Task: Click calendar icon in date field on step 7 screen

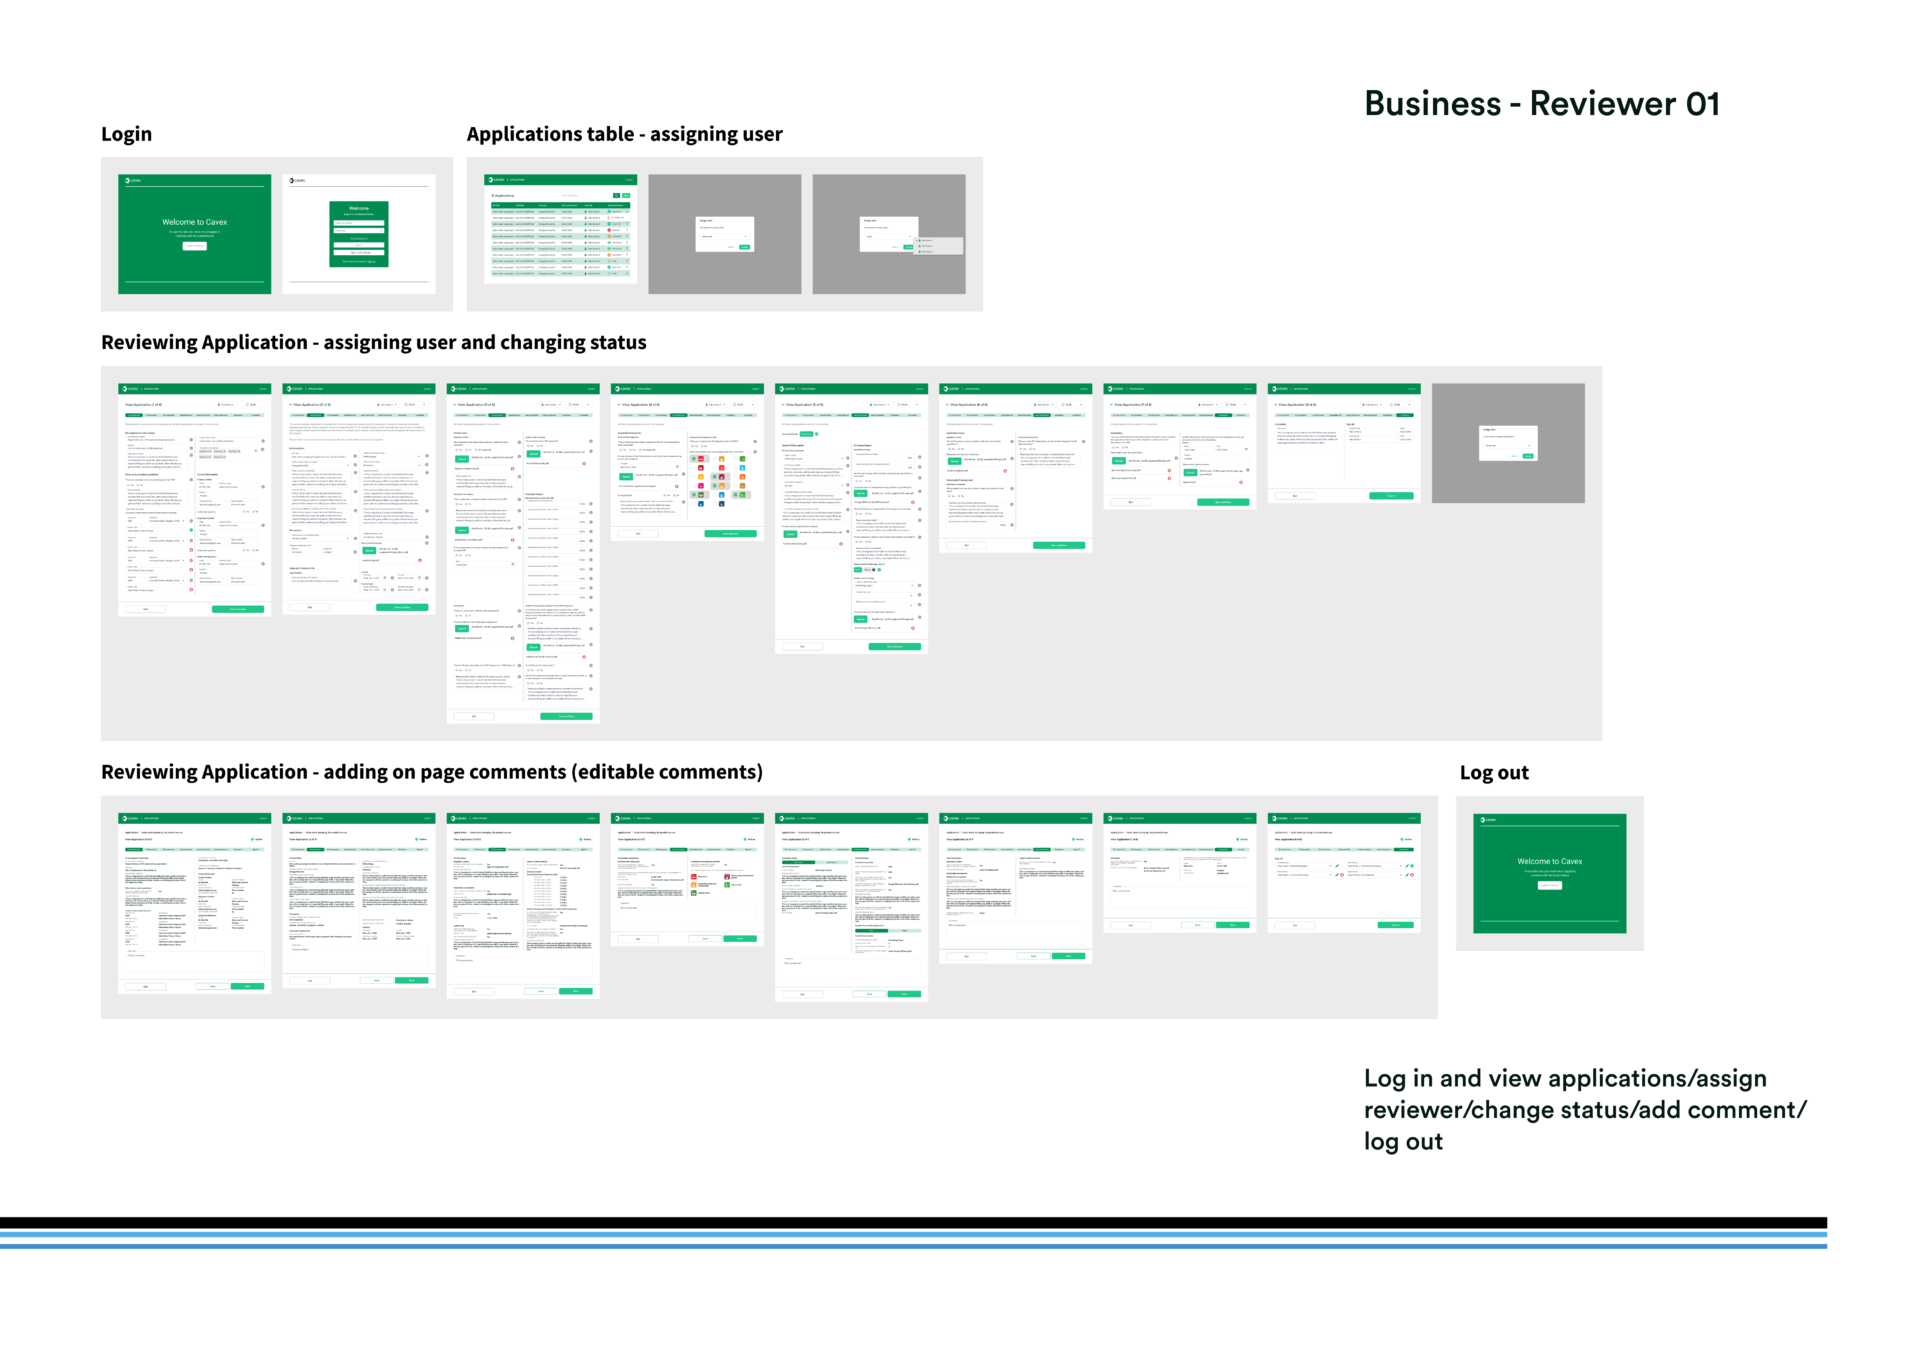Action: (x=1246, y=449)
